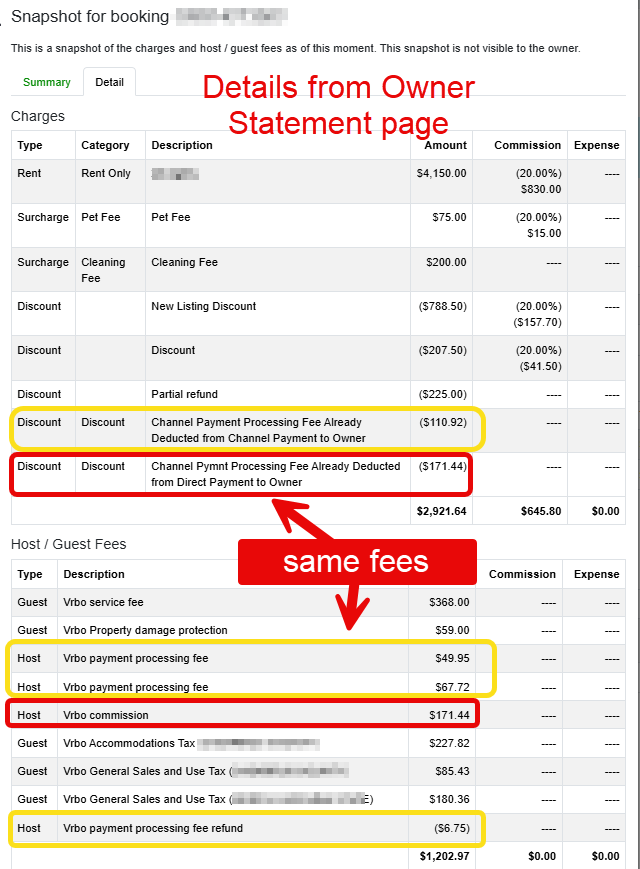Click the $645.80 commission total

click(x=541, y=511)
